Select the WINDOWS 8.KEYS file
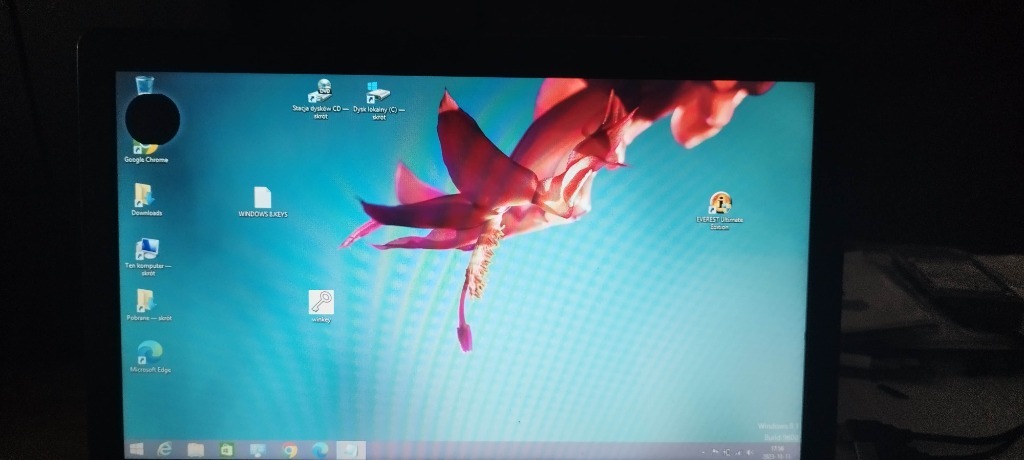The width and height of the screenshot is (1024, 460). coord(262,199)
